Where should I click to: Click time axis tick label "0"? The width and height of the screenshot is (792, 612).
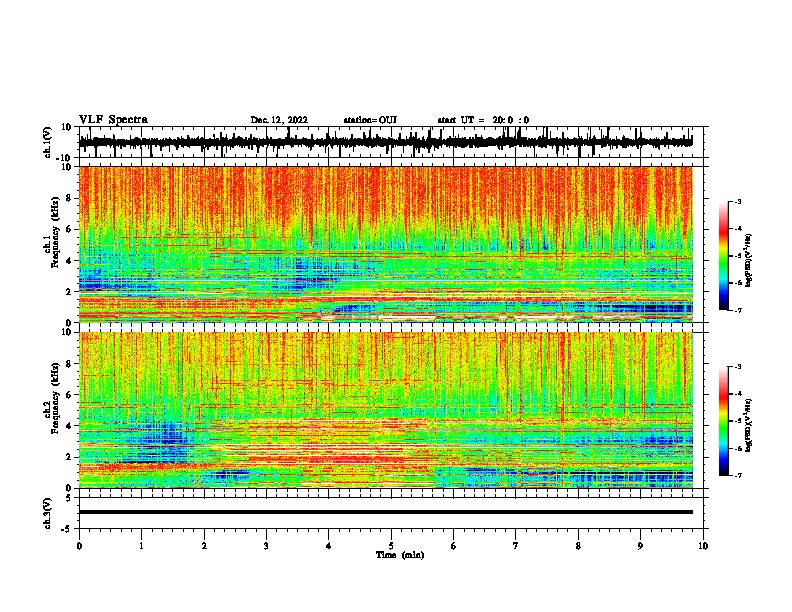[x=79, y=546]
